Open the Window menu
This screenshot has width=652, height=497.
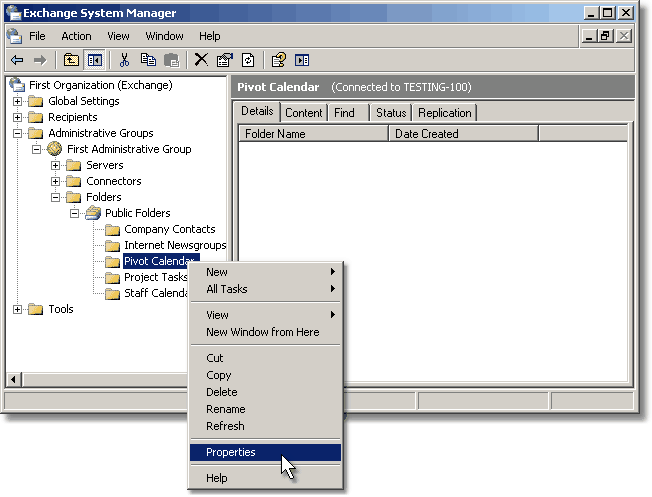164,36
